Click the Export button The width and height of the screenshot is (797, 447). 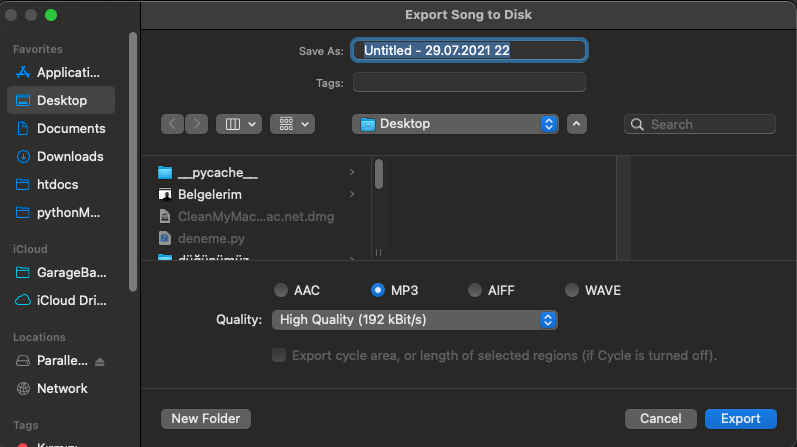coord(739,419)
